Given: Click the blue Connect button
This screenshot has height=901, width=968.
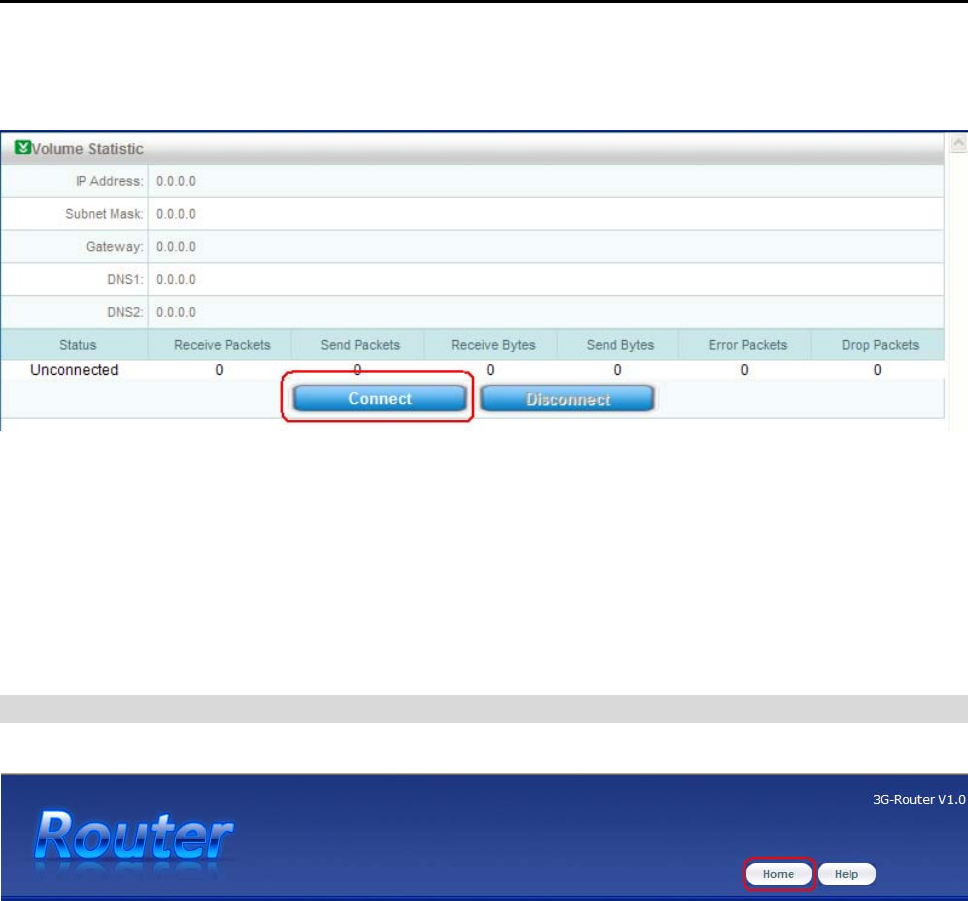Looking at the screenshot, I should (x=380, y=398).
